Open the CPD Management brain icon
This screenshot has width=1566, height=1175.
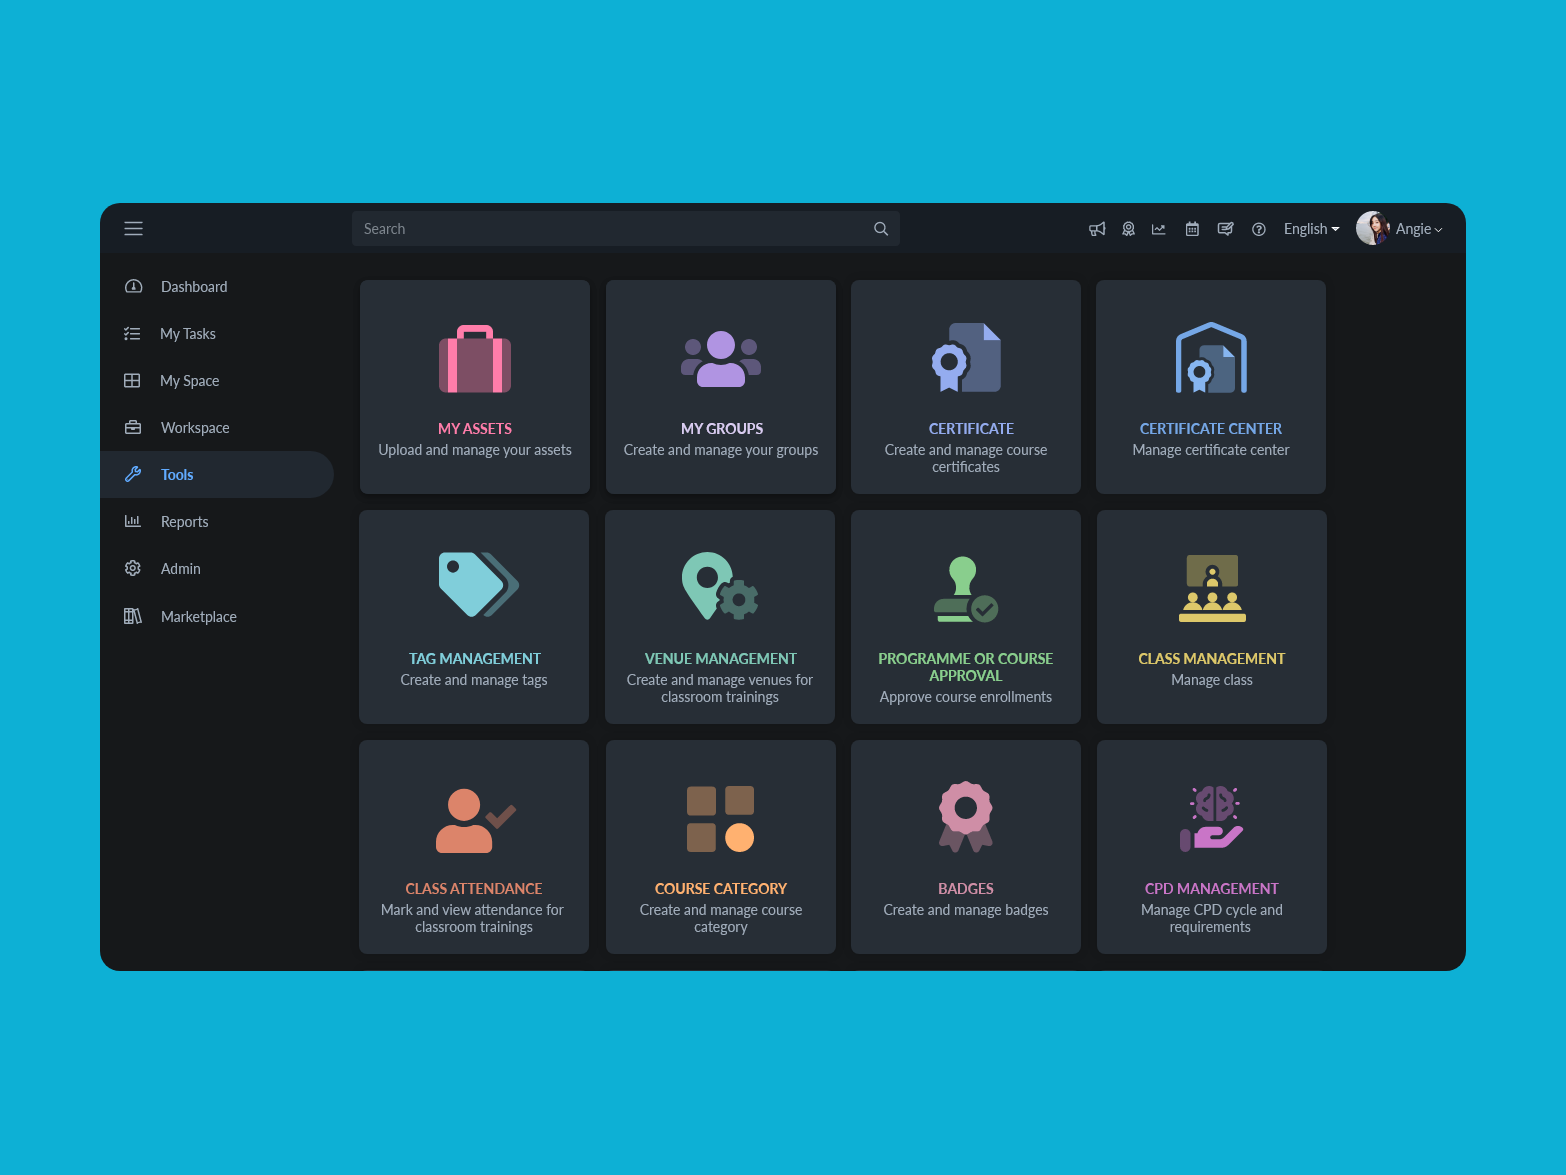click(x=1212, y=818)
